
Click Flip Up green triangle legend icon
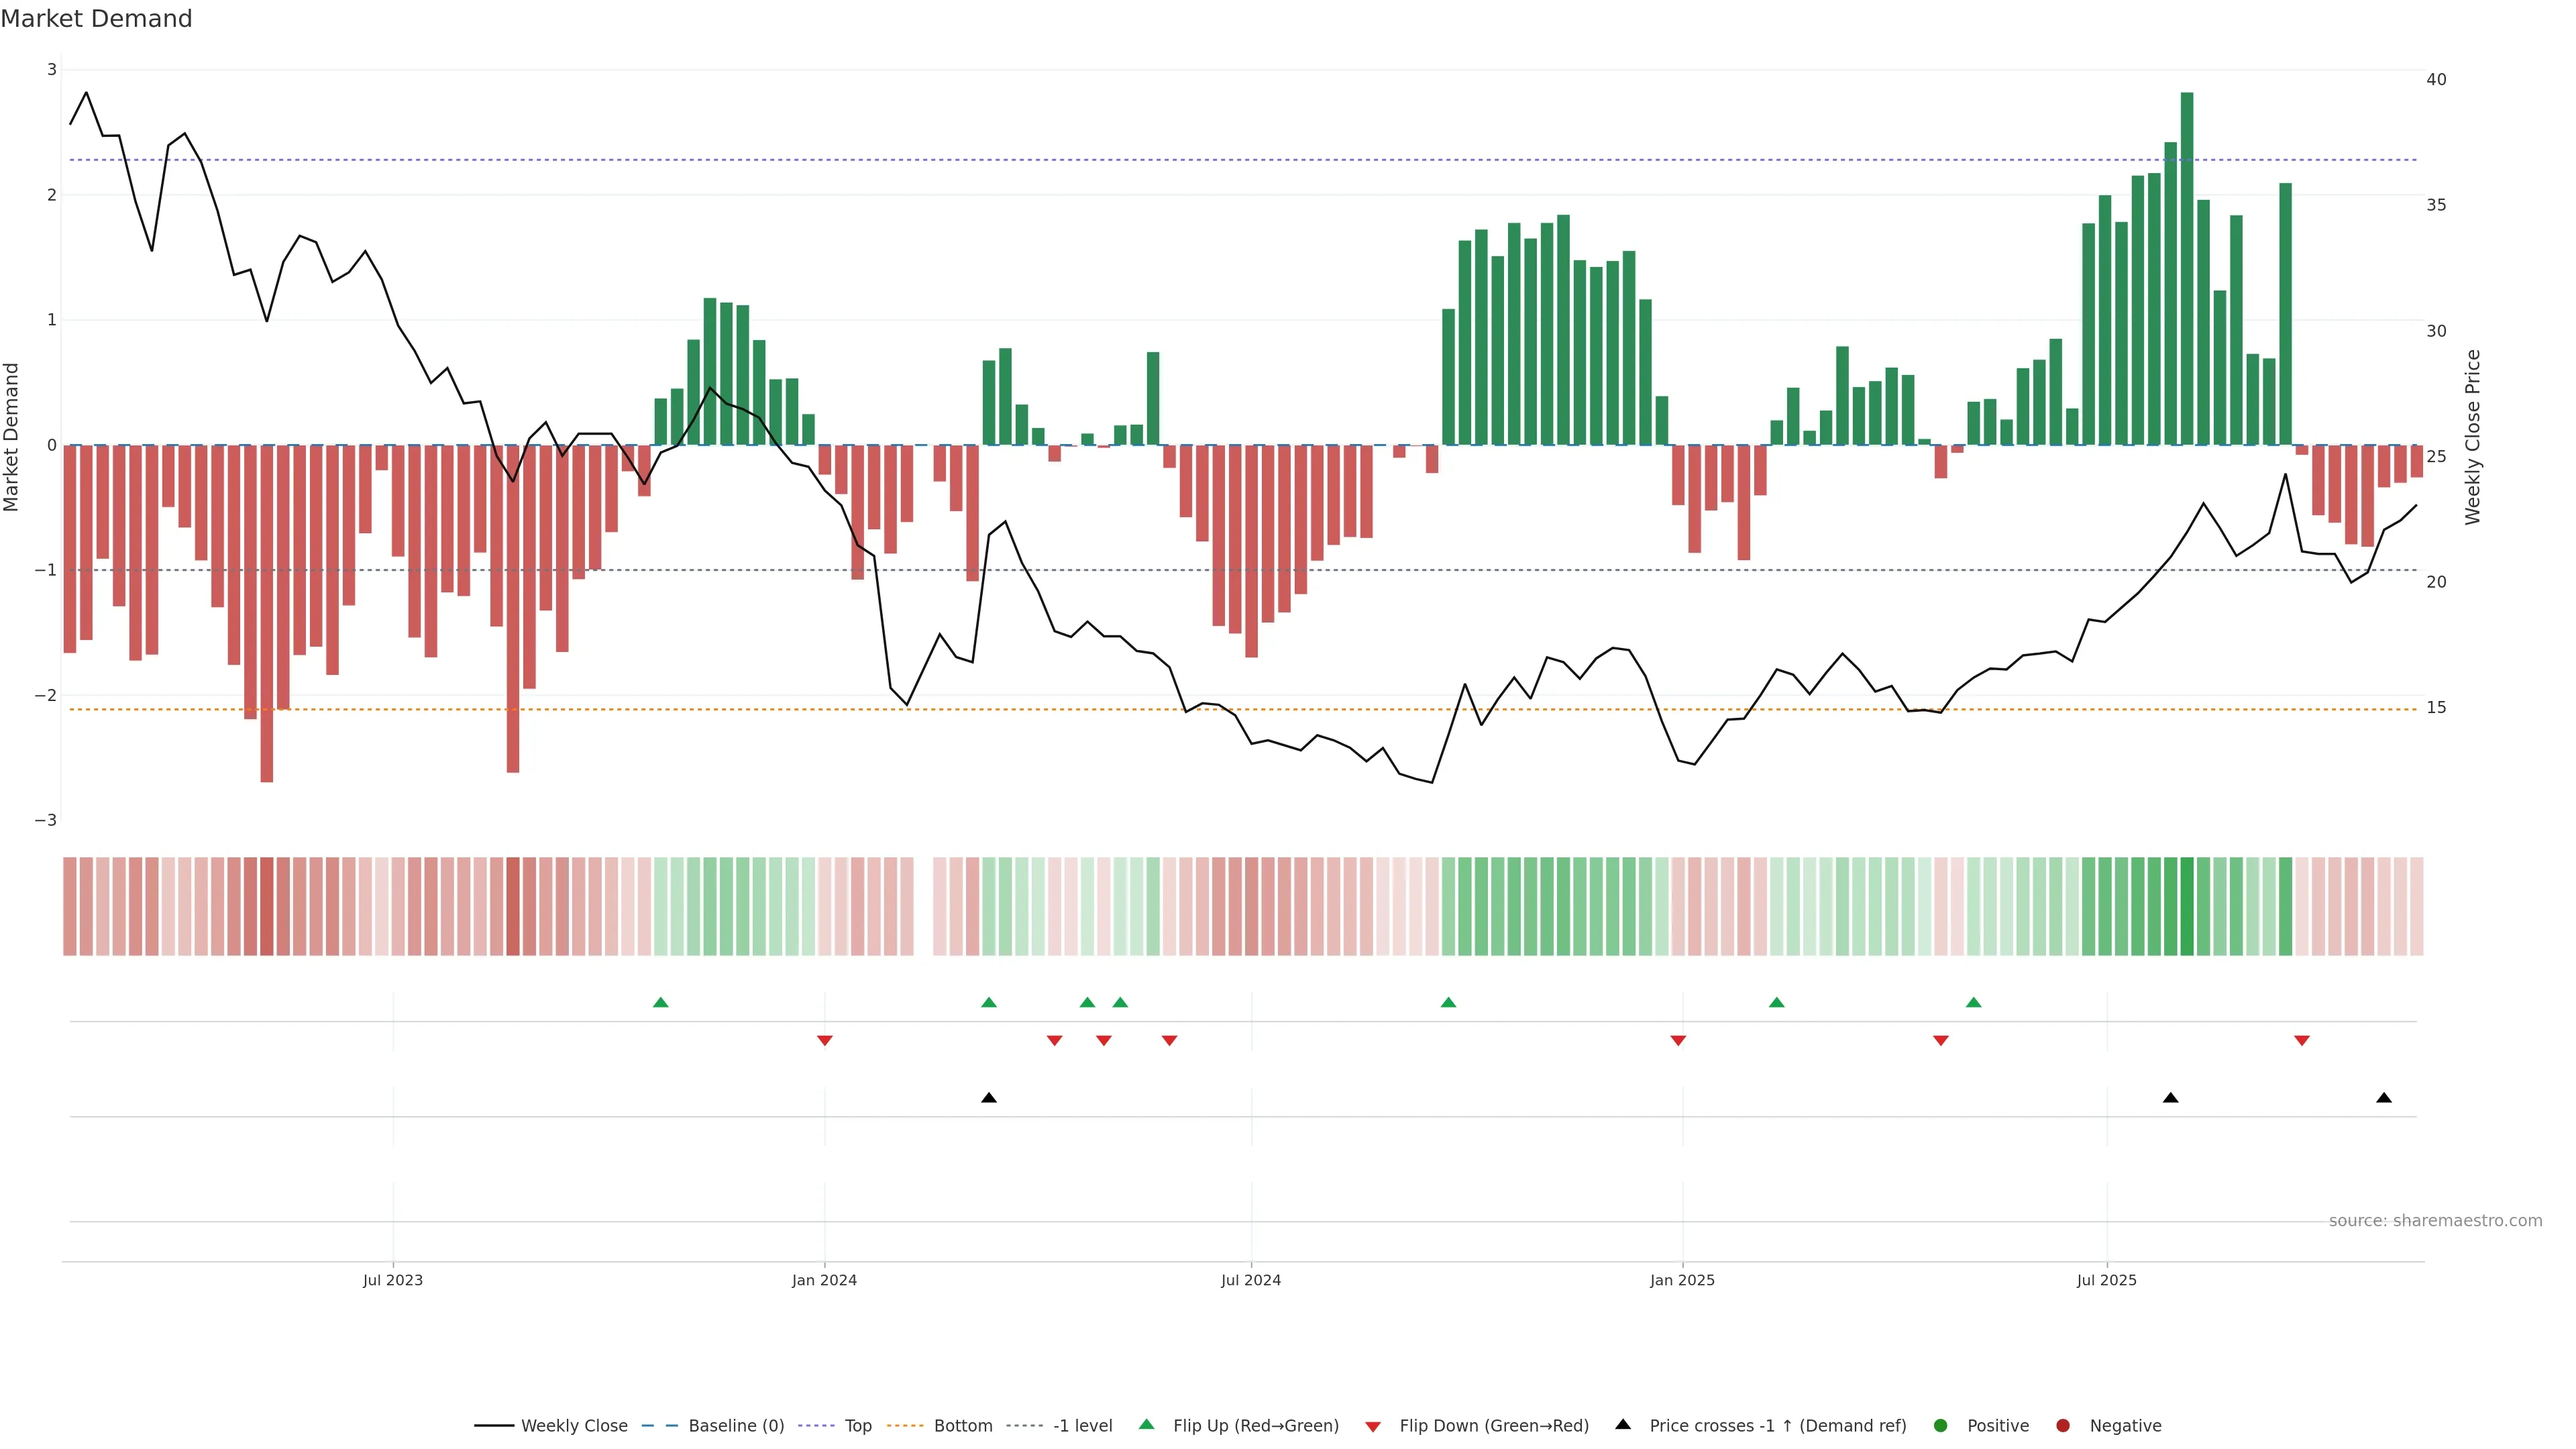pos(1147,1425)
